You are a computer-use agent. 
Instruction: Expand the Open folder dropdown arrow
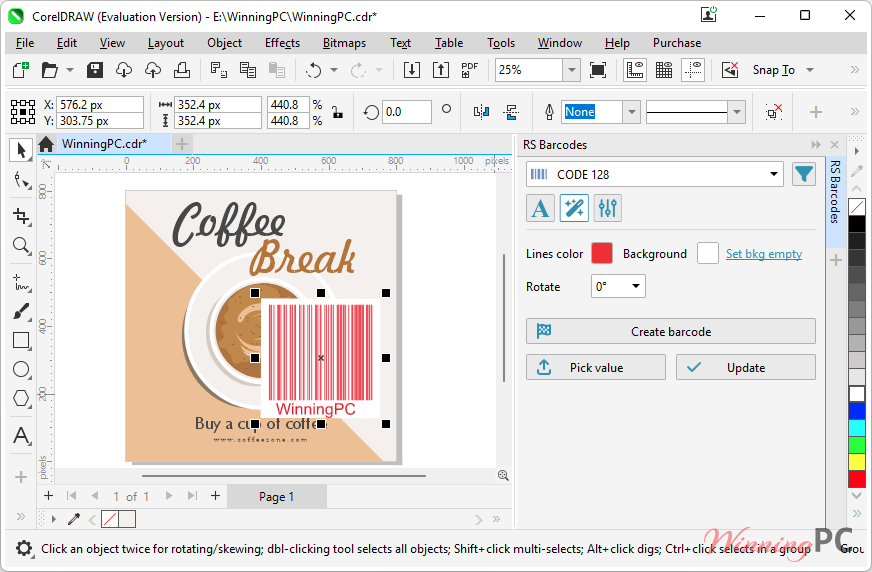tap(70, 70)
